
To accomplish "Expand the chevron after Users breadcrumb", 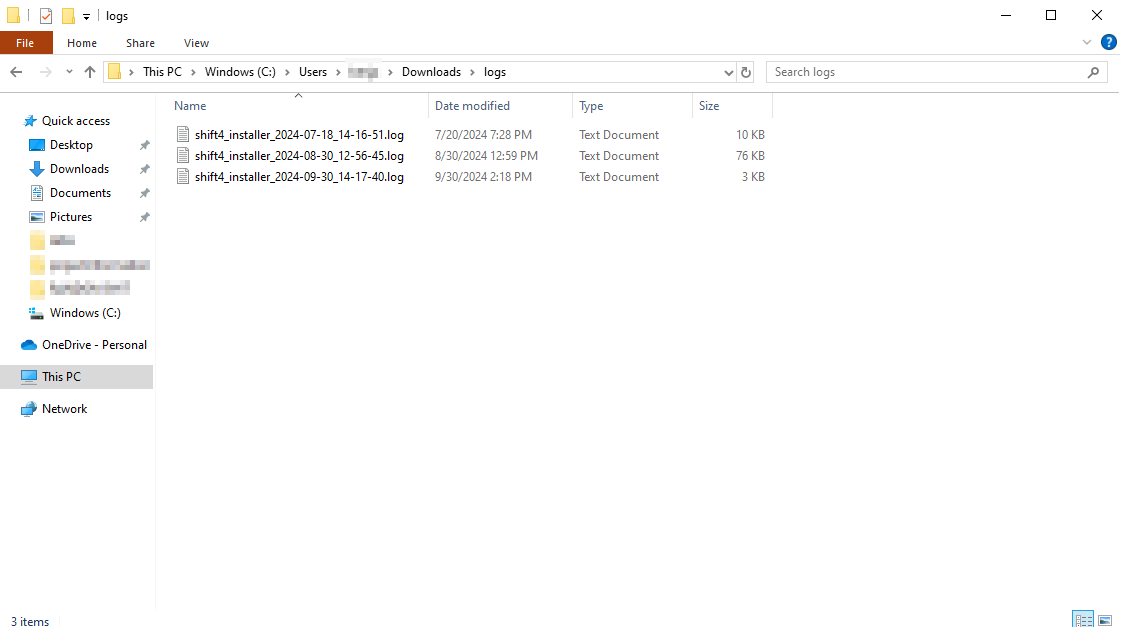I will (338, 72).
